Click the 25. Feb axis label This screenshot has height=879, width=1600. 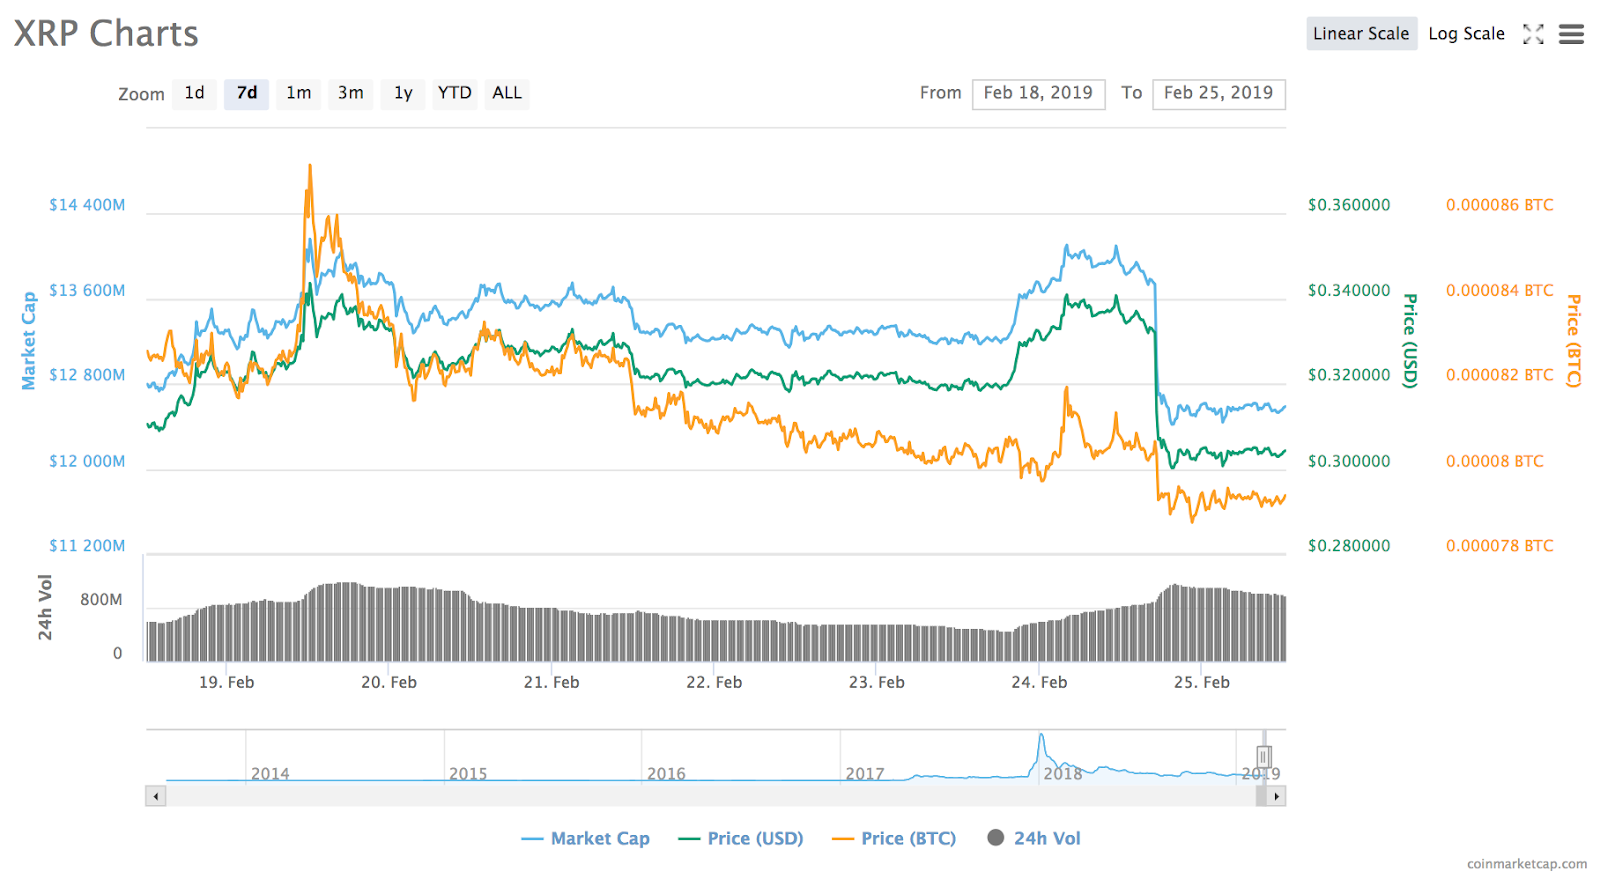click(x=1202, y=682)
